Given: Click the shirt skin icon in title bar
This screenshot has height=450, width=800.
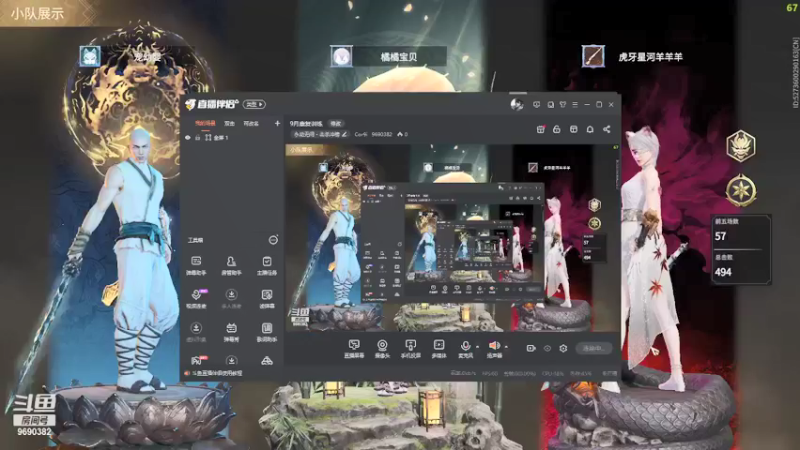Looking at the screenshot, I should click(x=563, y=105).
